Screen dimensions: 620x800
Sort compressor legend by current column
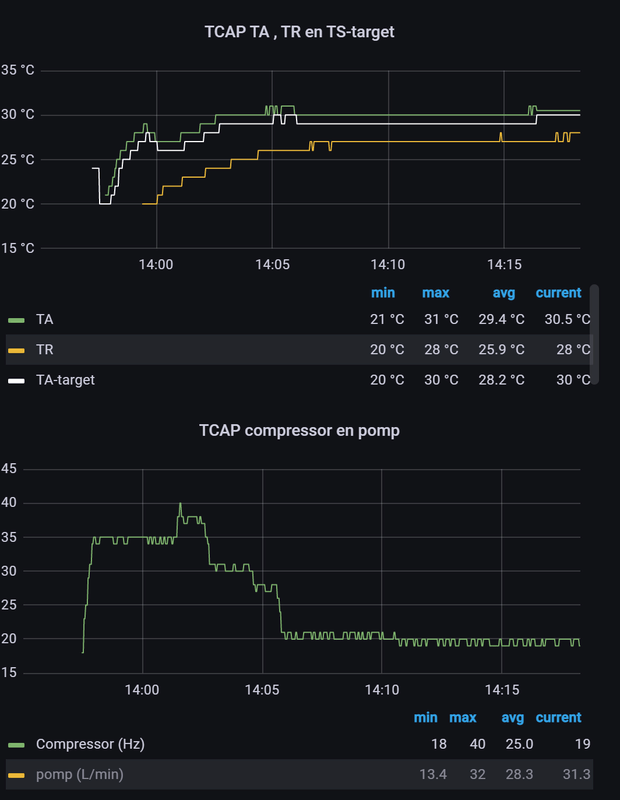(558, 717)
